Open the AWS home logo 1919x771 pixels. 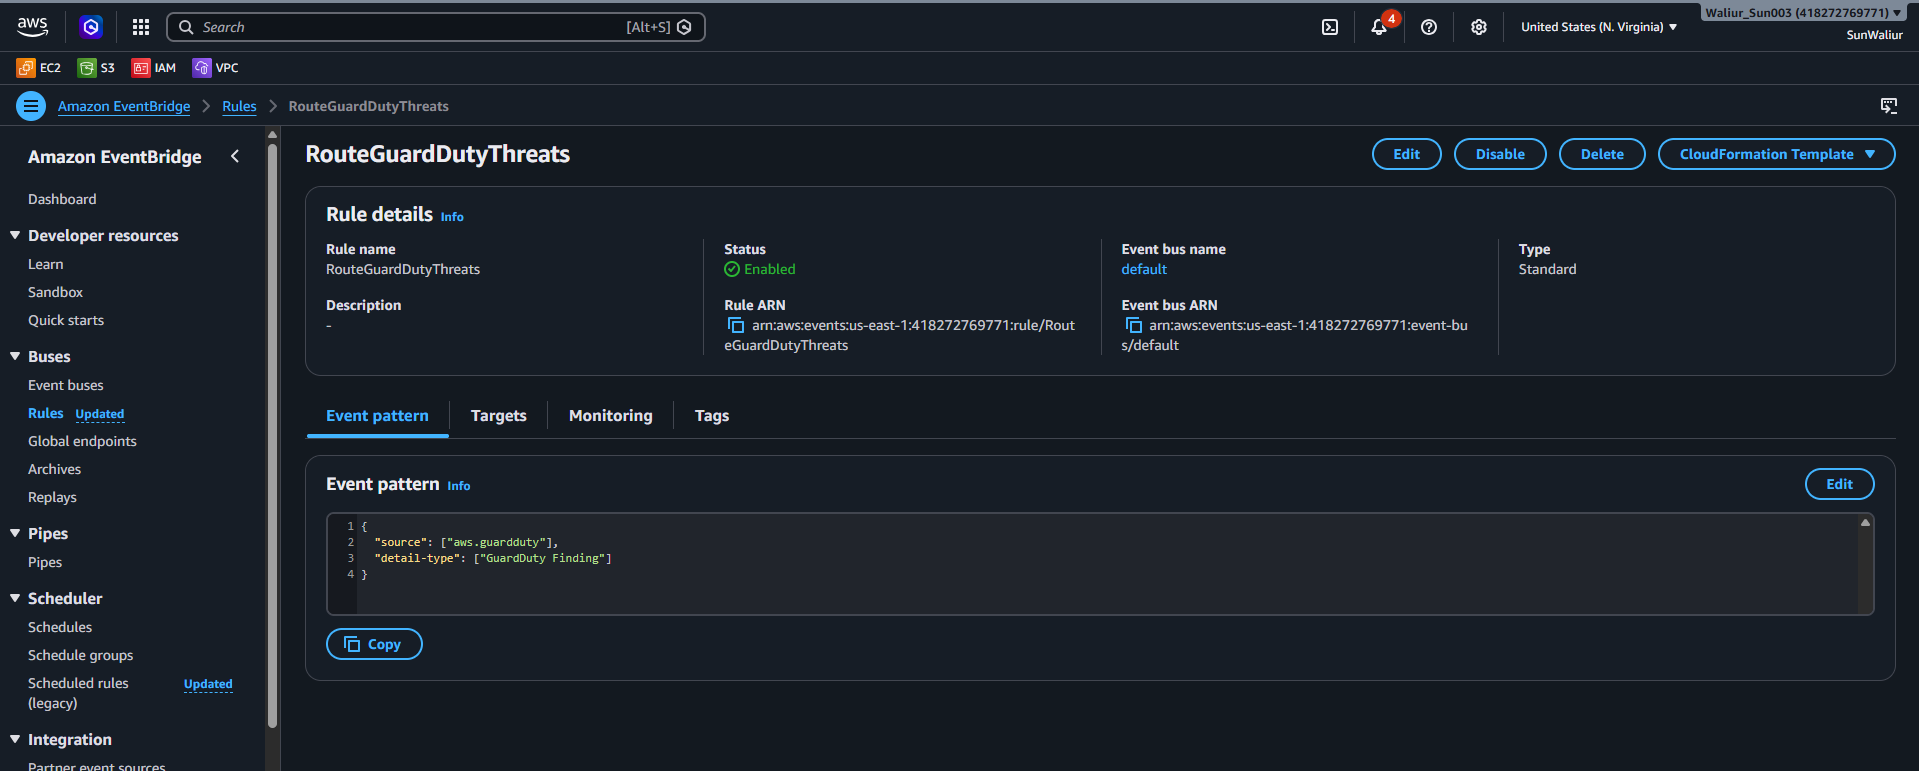pyautogui.click(x=32, y=27)
